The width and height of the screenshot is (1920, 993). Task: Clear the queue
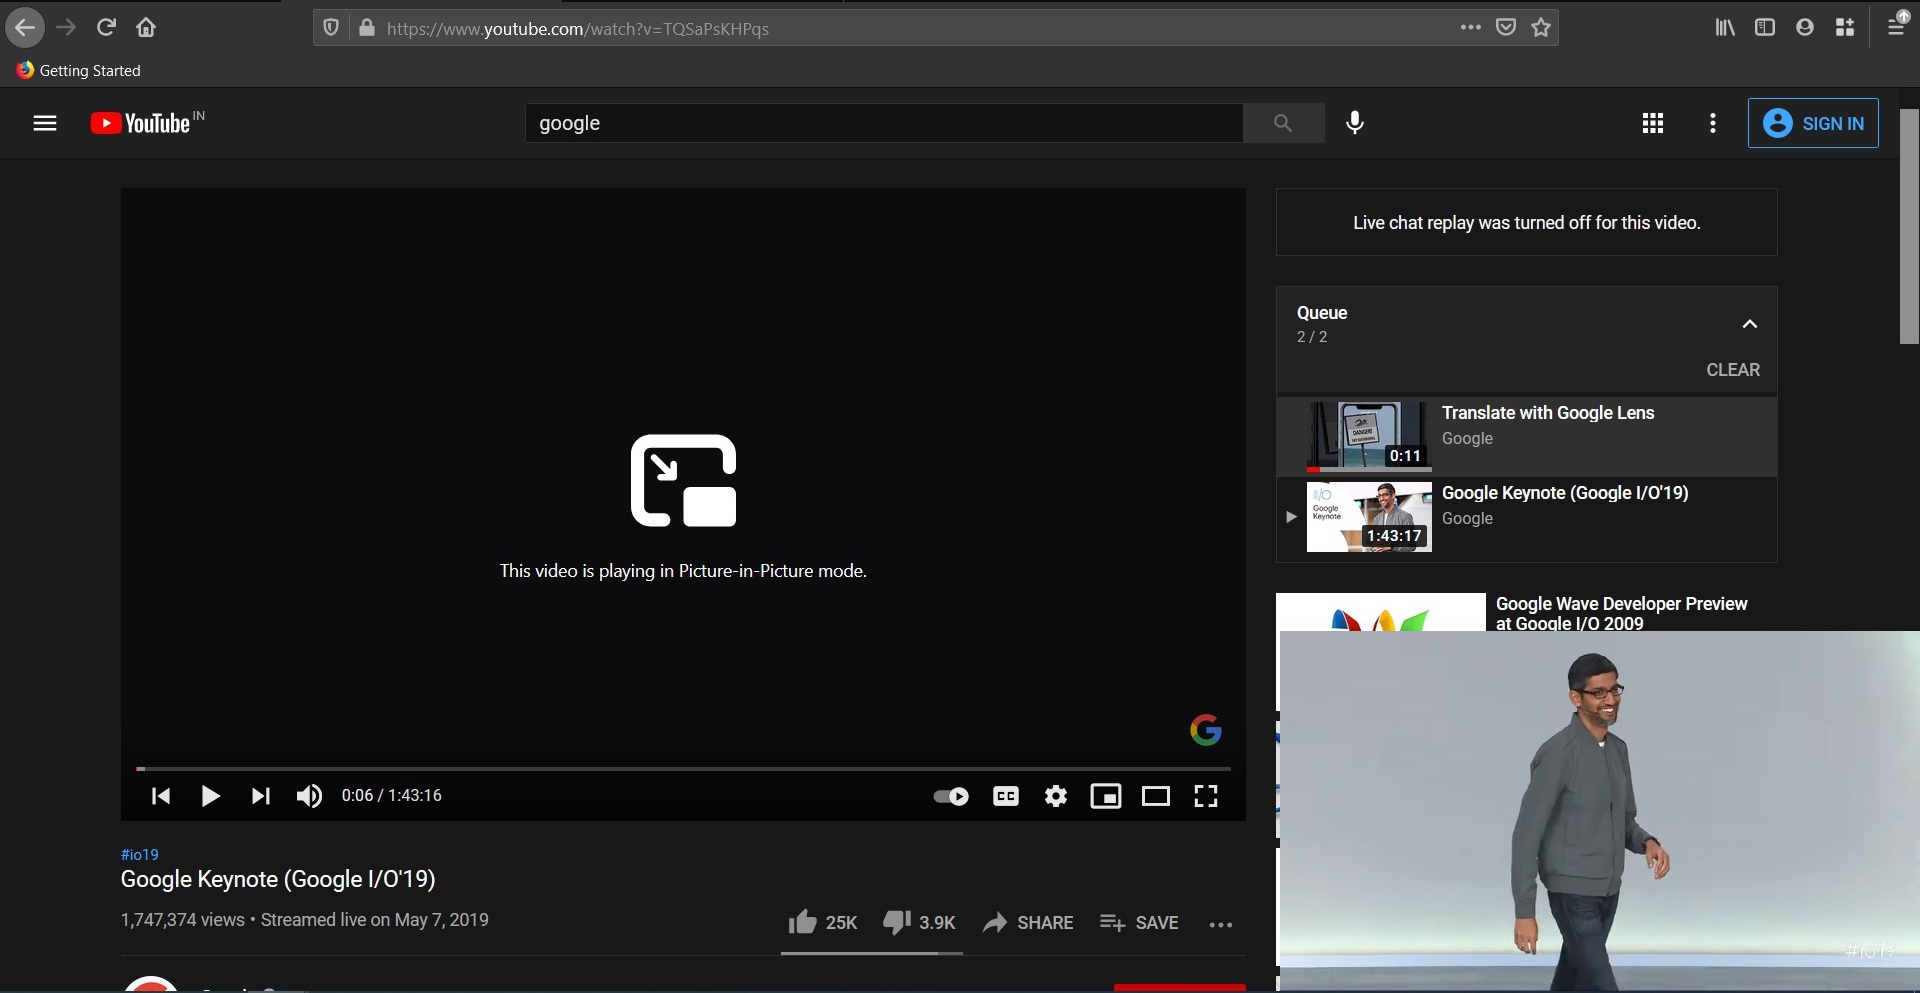[1733, 370]
